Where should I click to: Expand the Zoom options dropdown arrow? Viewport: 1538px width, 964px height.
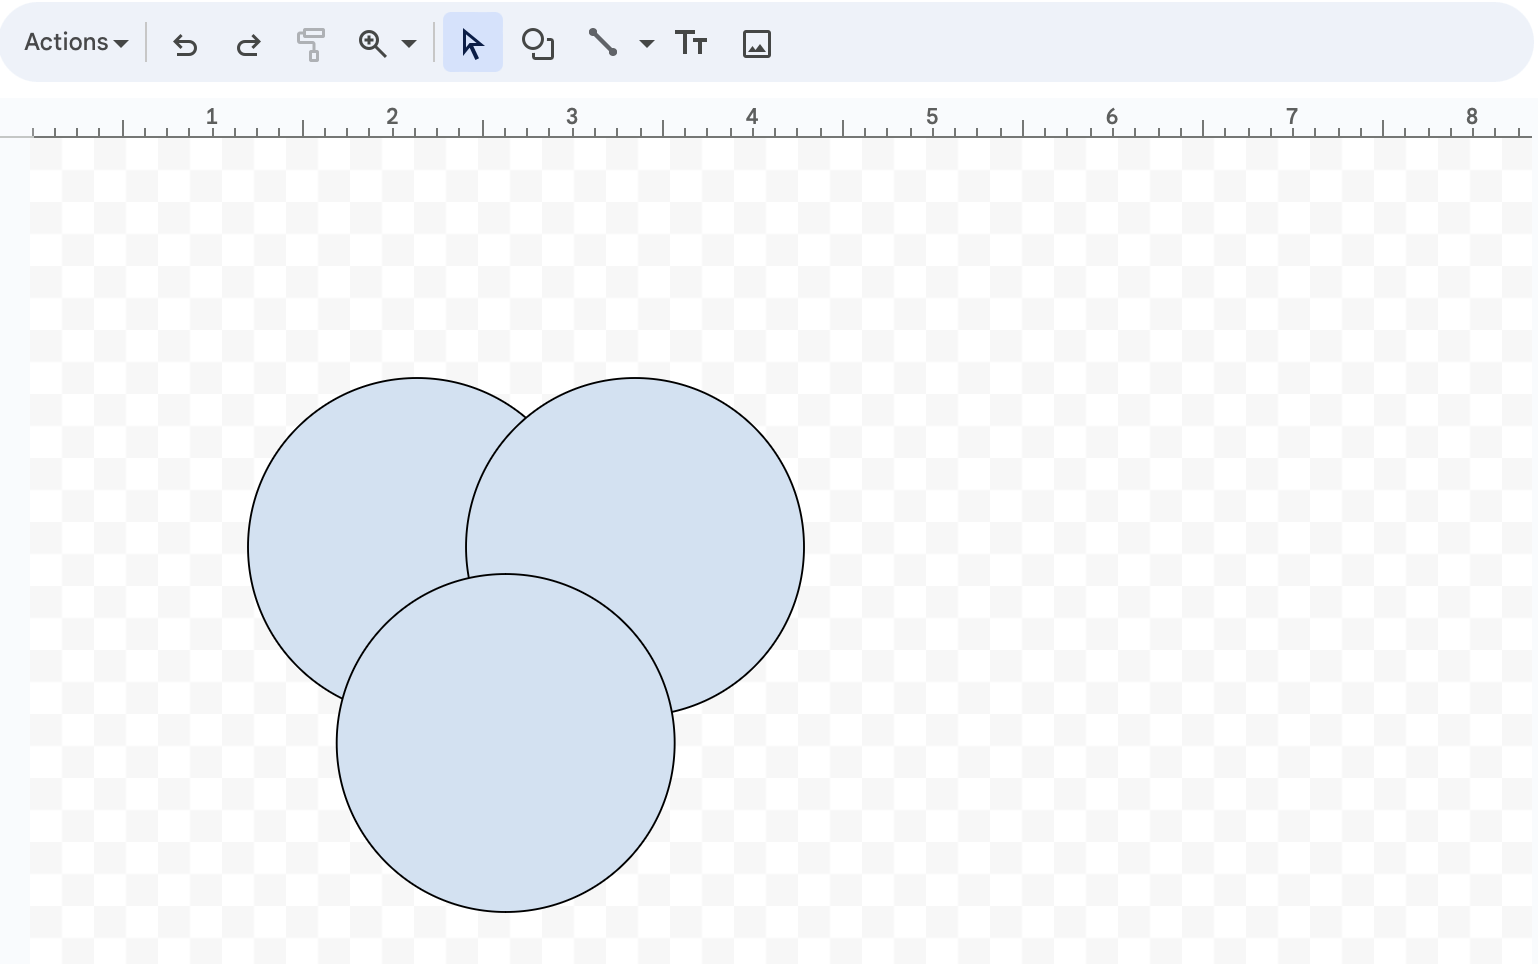[x=408, y=43]
